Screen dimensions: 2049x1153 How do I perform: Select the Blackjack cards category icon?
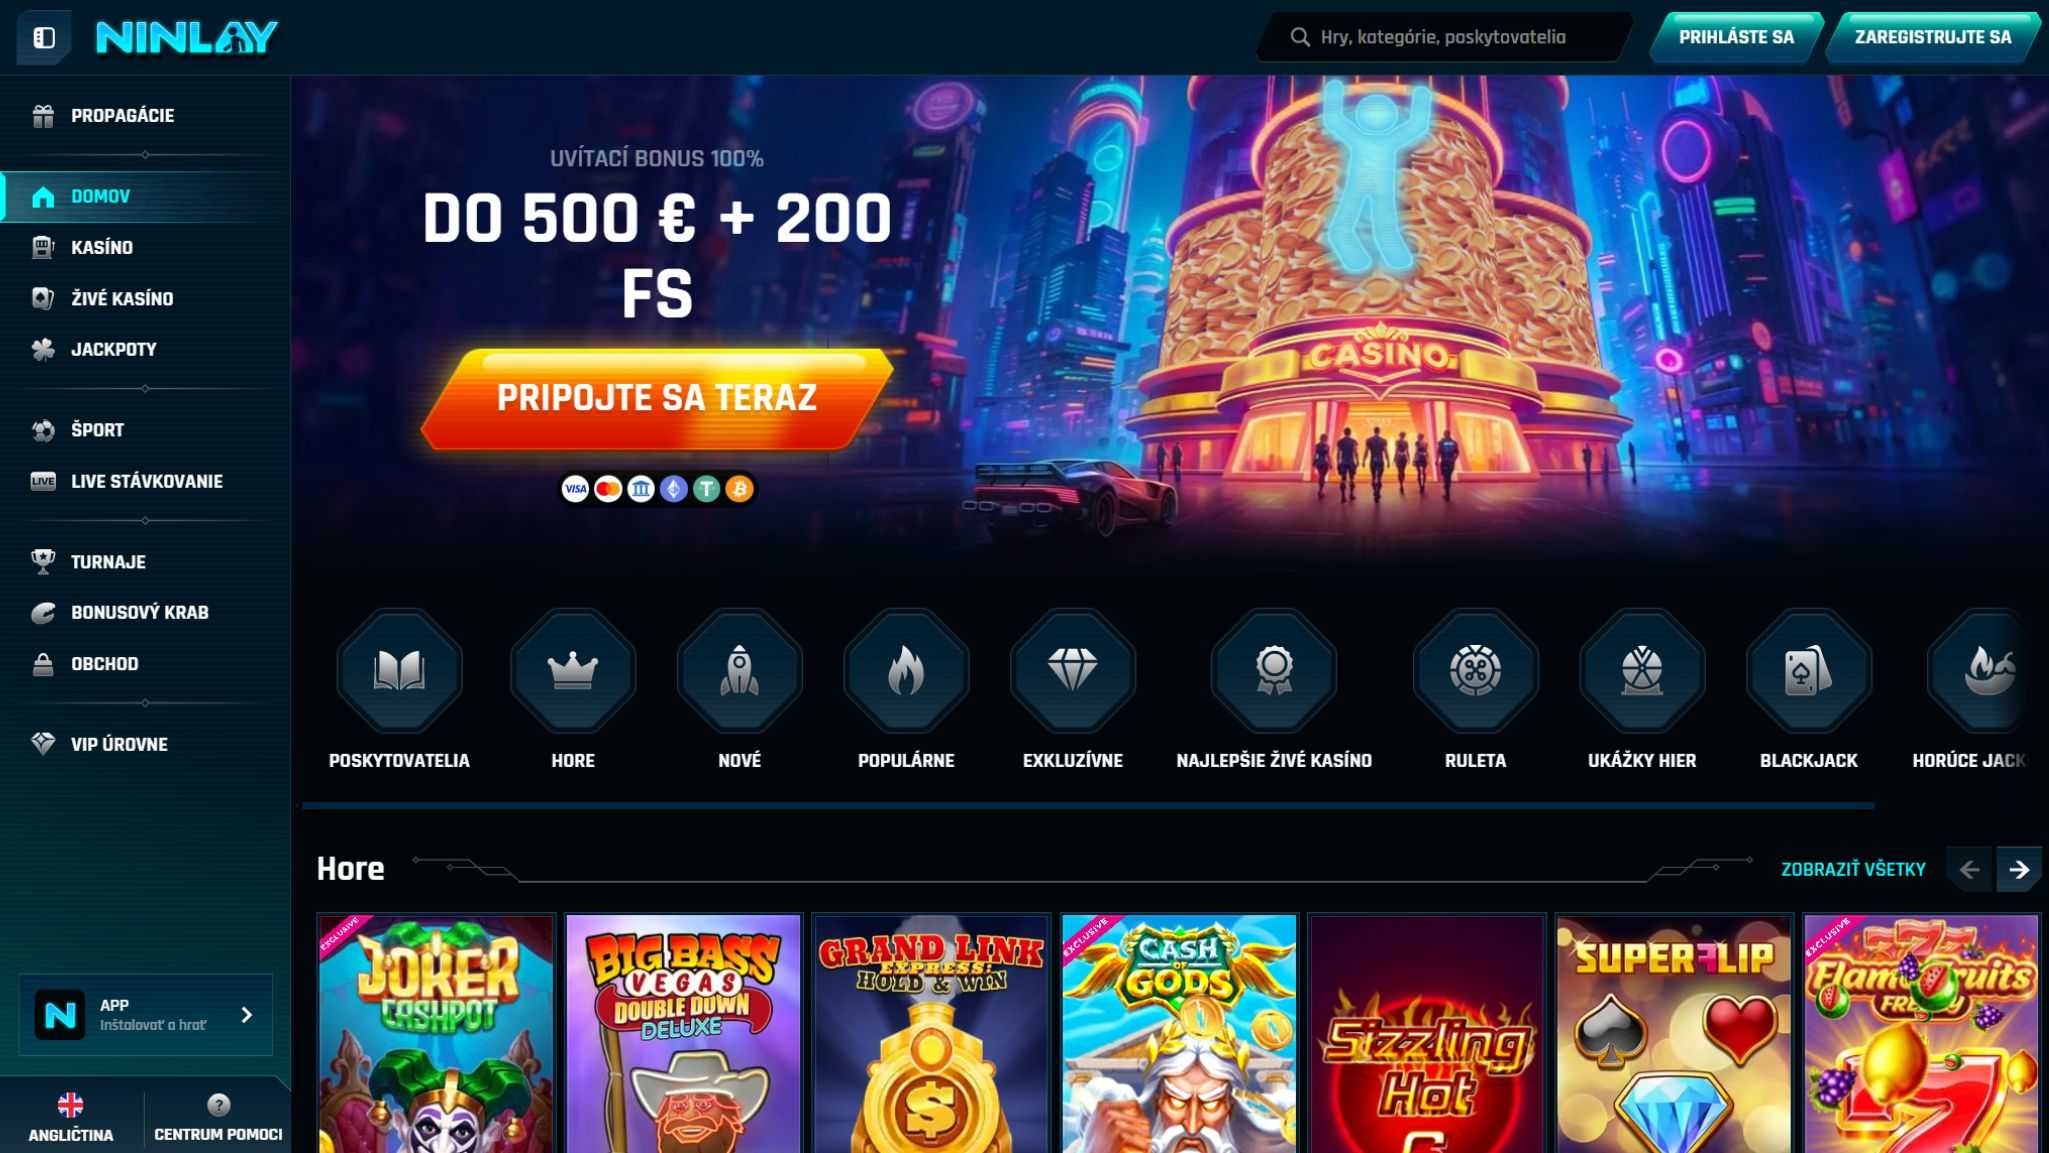pyautogui.click(x=1809, y=670)
